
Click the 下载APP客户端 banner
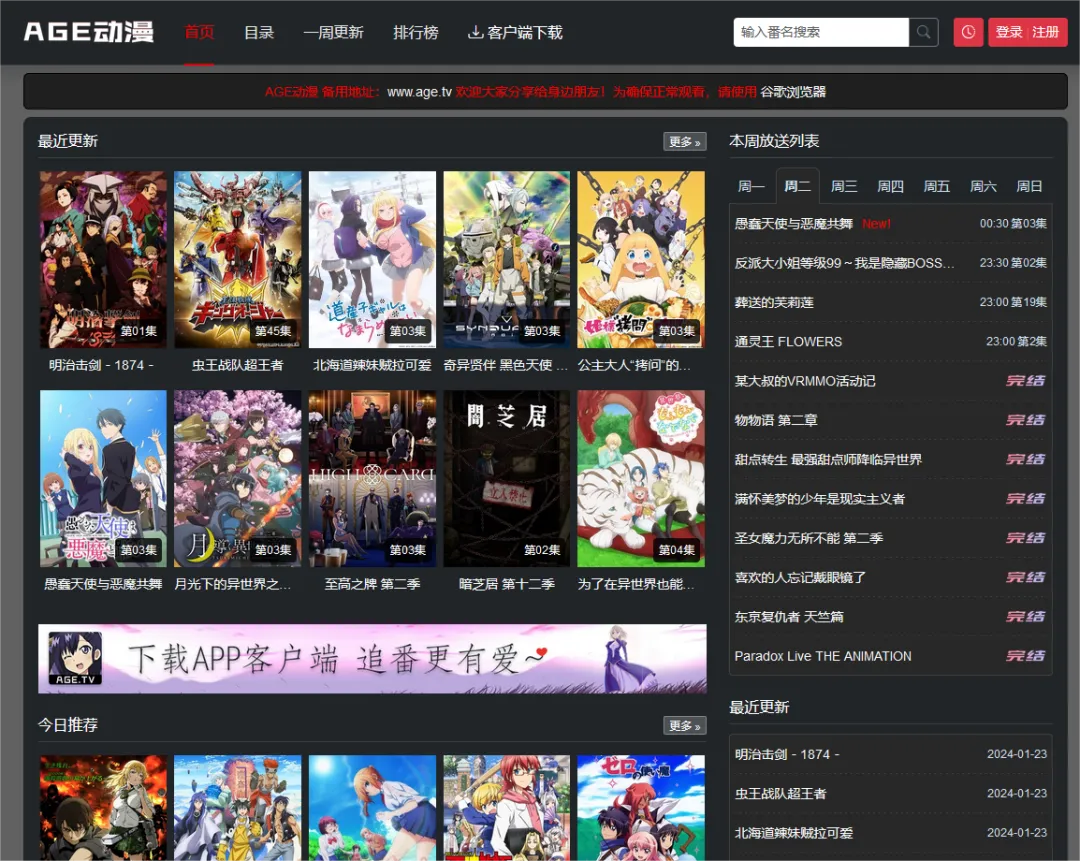click(373, 658)
